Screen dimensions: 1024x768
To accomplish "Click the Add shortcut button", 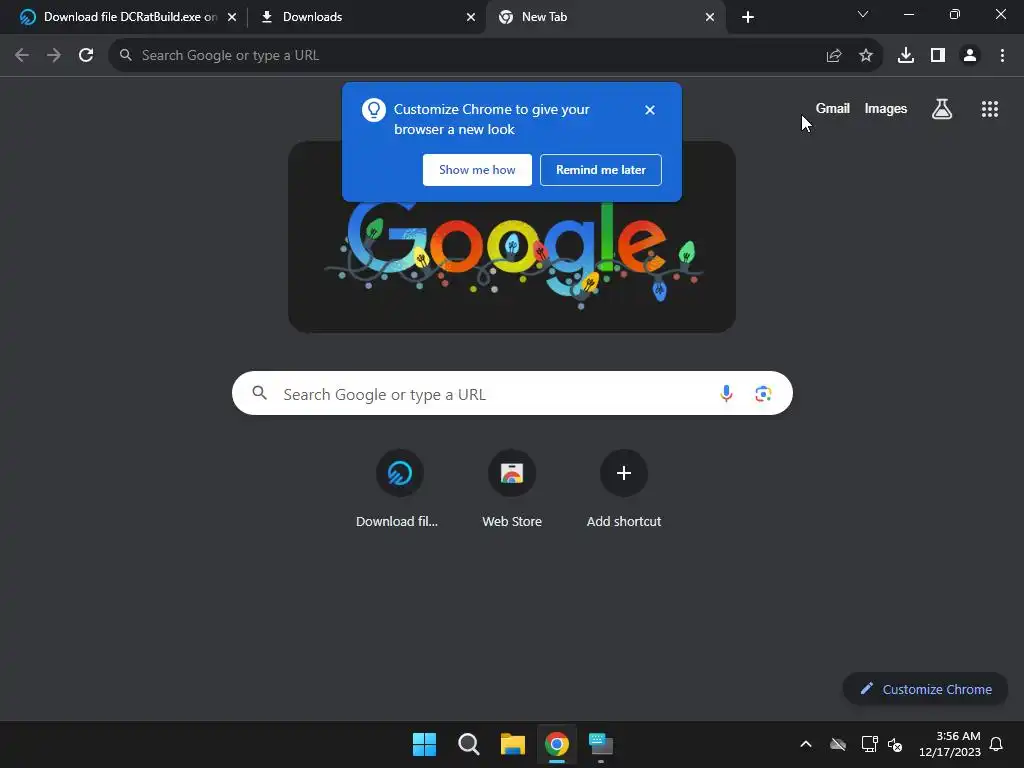I will coord(624,488).
